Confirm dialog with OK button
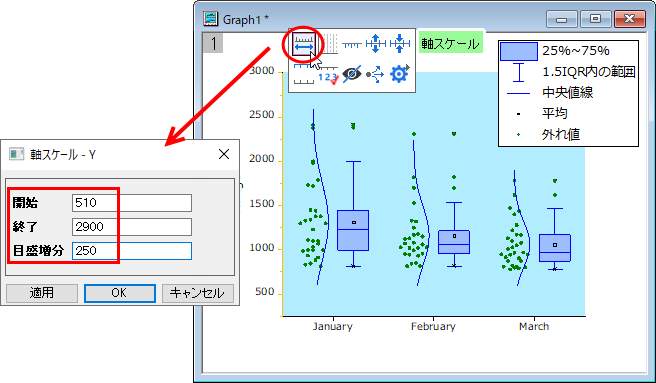 pos(120,293)
